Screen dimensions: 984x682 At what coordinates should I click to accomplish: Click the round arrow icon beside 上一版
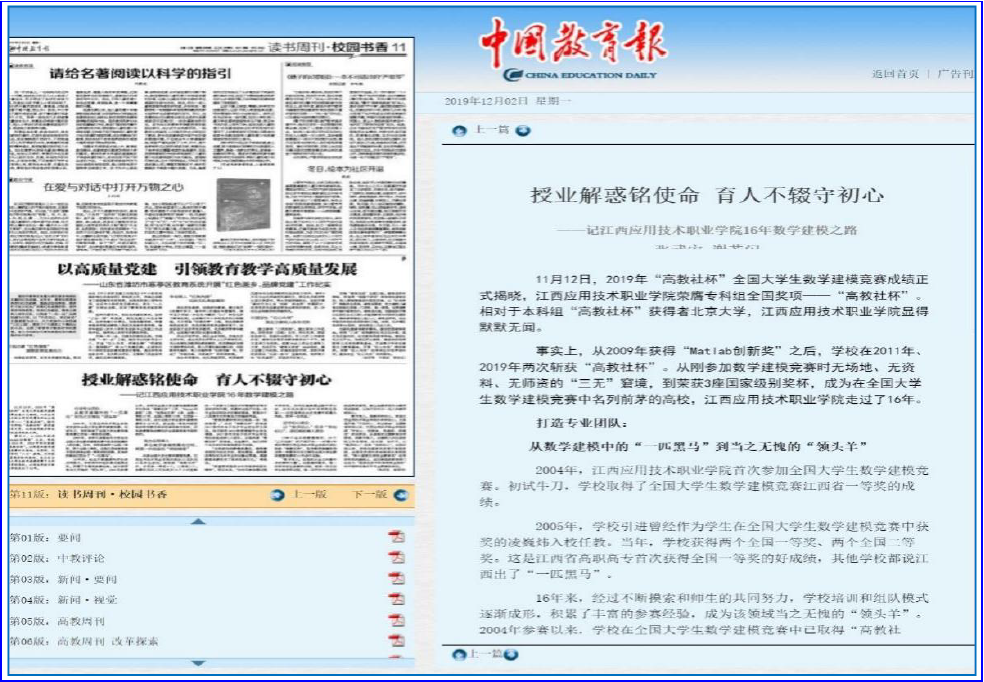(277, 495)
